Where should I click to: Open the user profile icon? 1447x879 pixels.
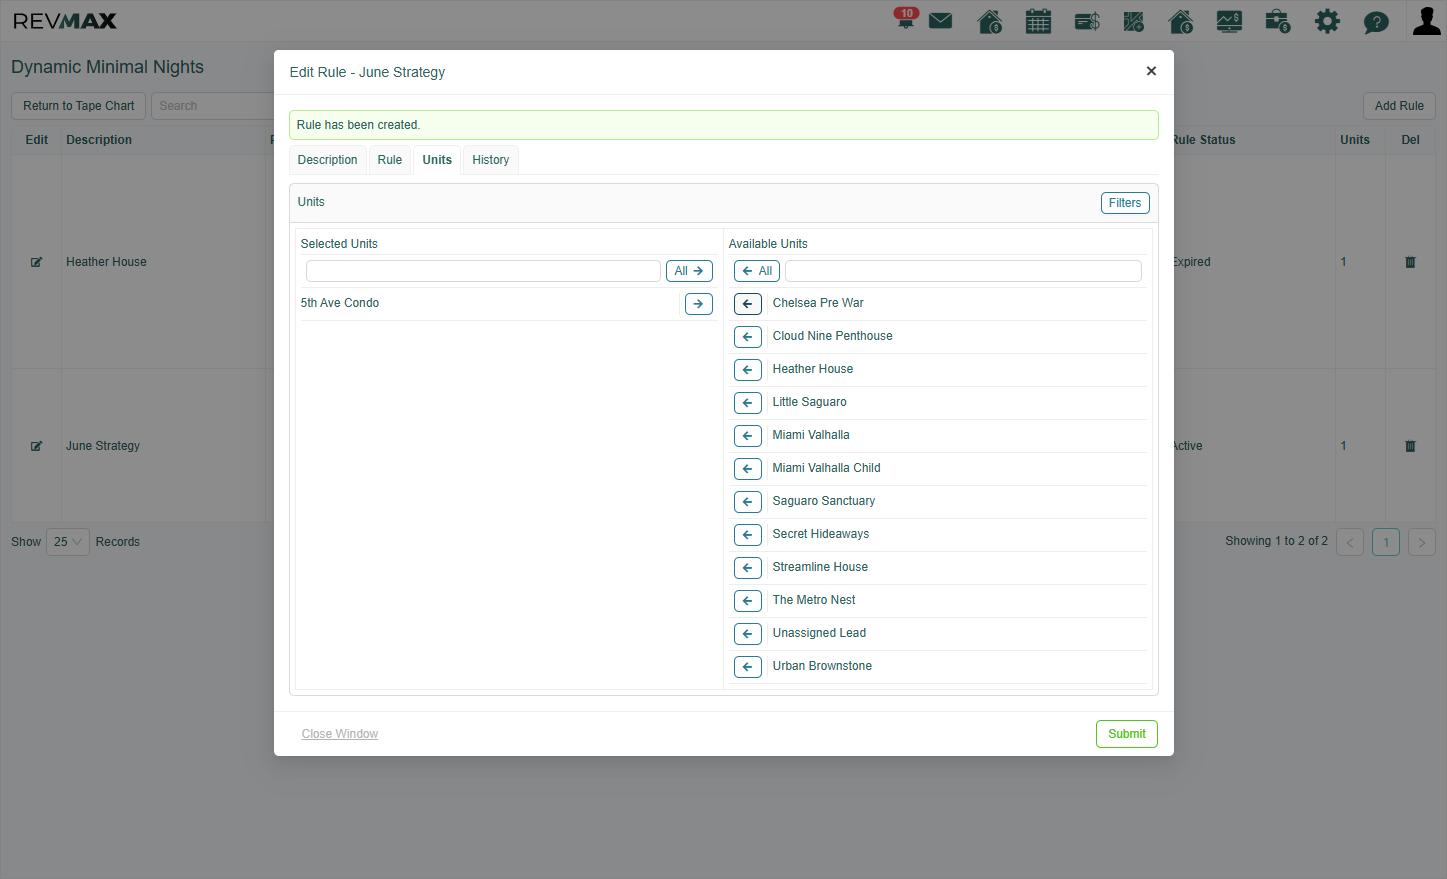pyautogui.click(x=1427, y=21)
